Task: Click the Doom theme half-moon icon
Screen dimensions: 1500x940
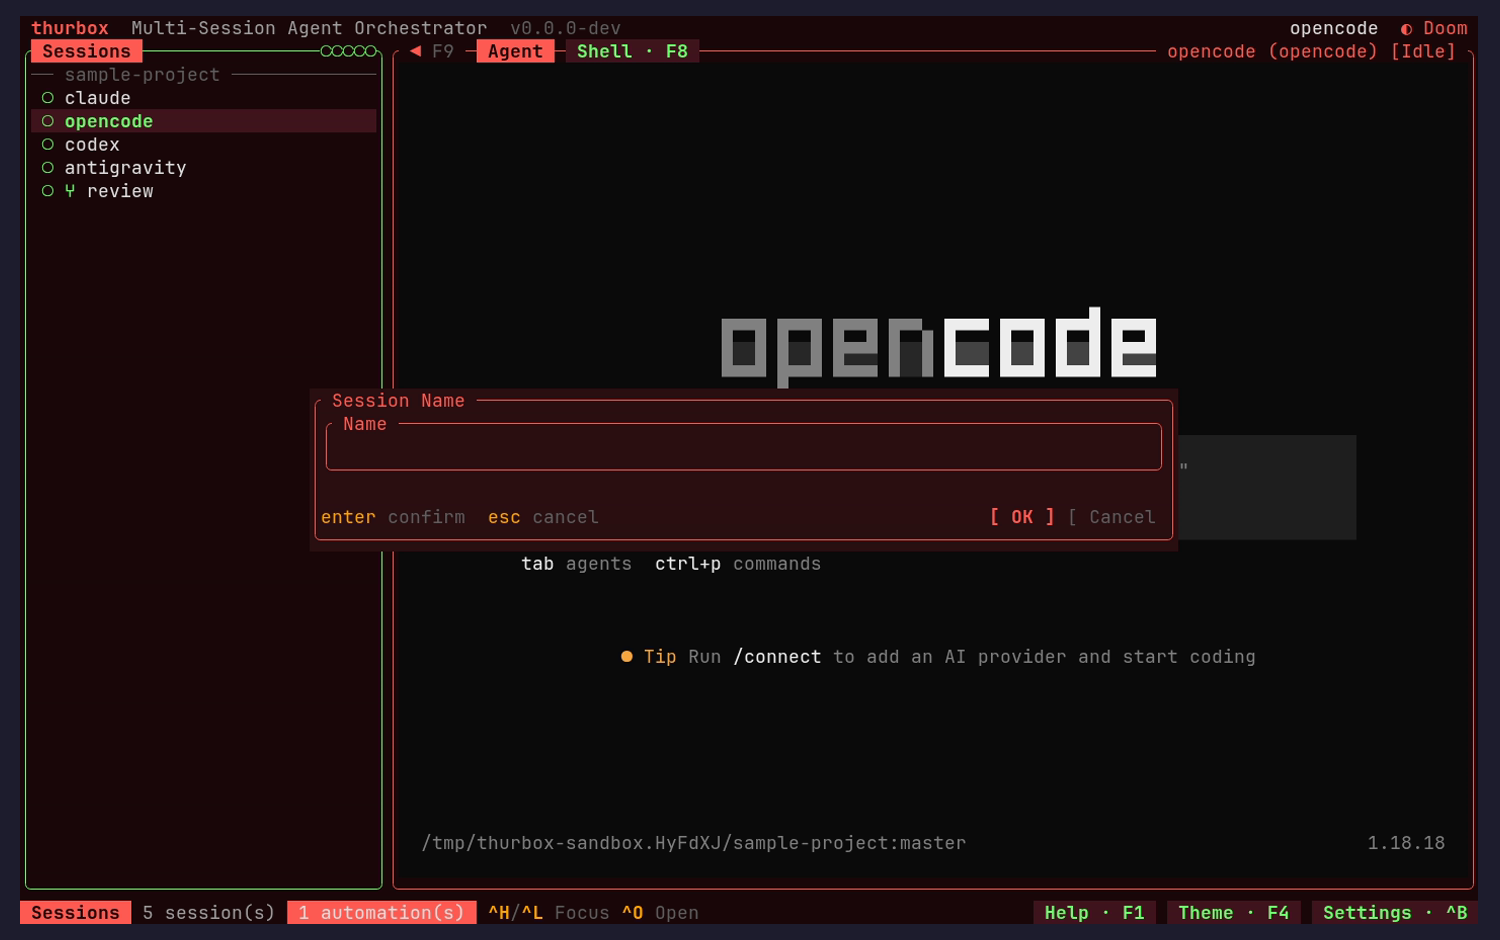Action: [x=1406, y=29]
